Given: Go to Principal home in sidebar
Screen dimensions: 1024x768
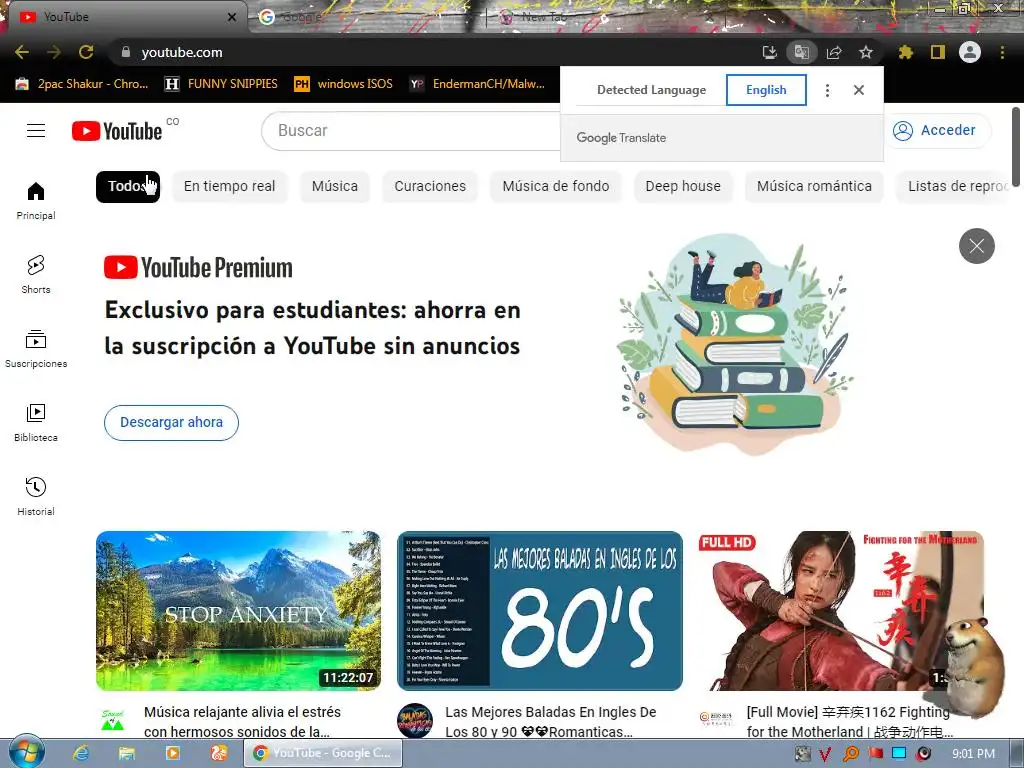Looking at the screenshot, I should click(36, 200).
